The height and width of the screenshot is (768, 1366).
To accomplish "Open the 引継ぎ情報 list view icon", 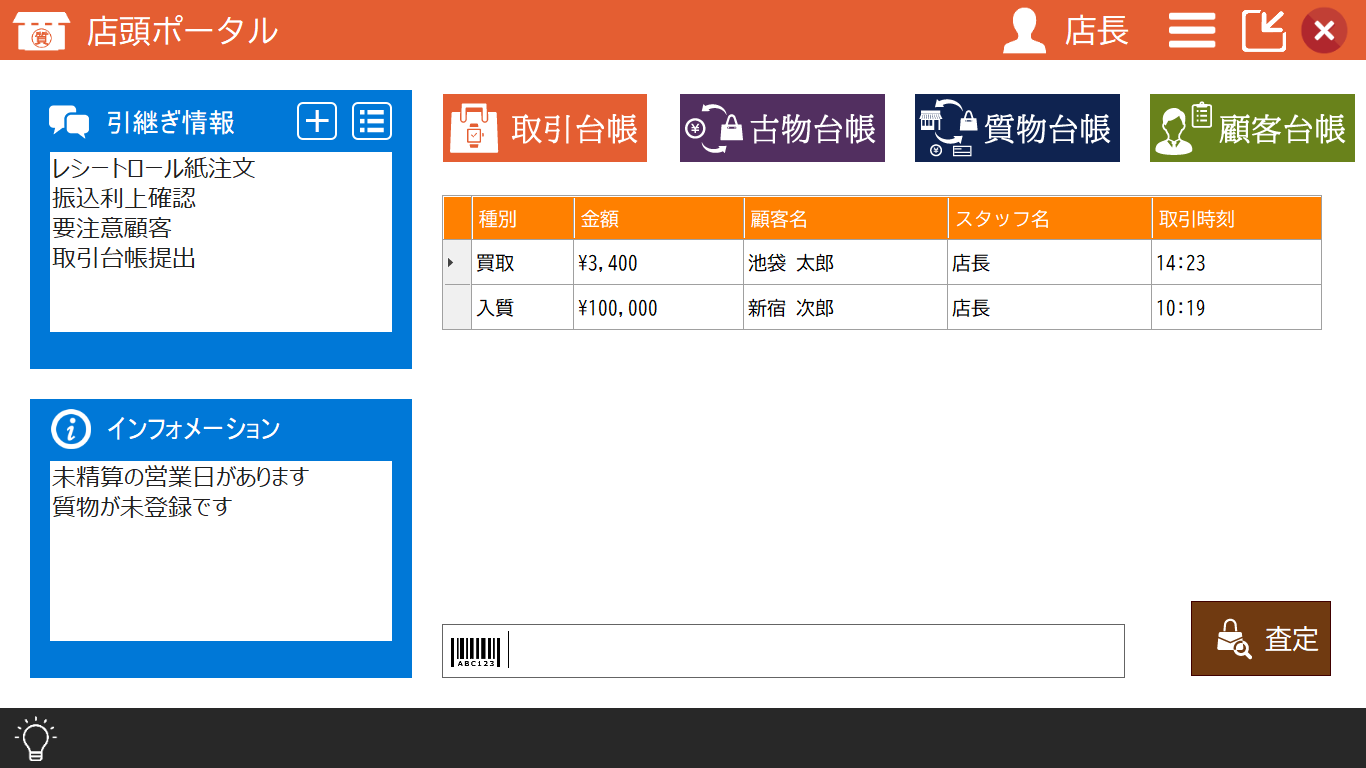I will (x=372, y=121).
